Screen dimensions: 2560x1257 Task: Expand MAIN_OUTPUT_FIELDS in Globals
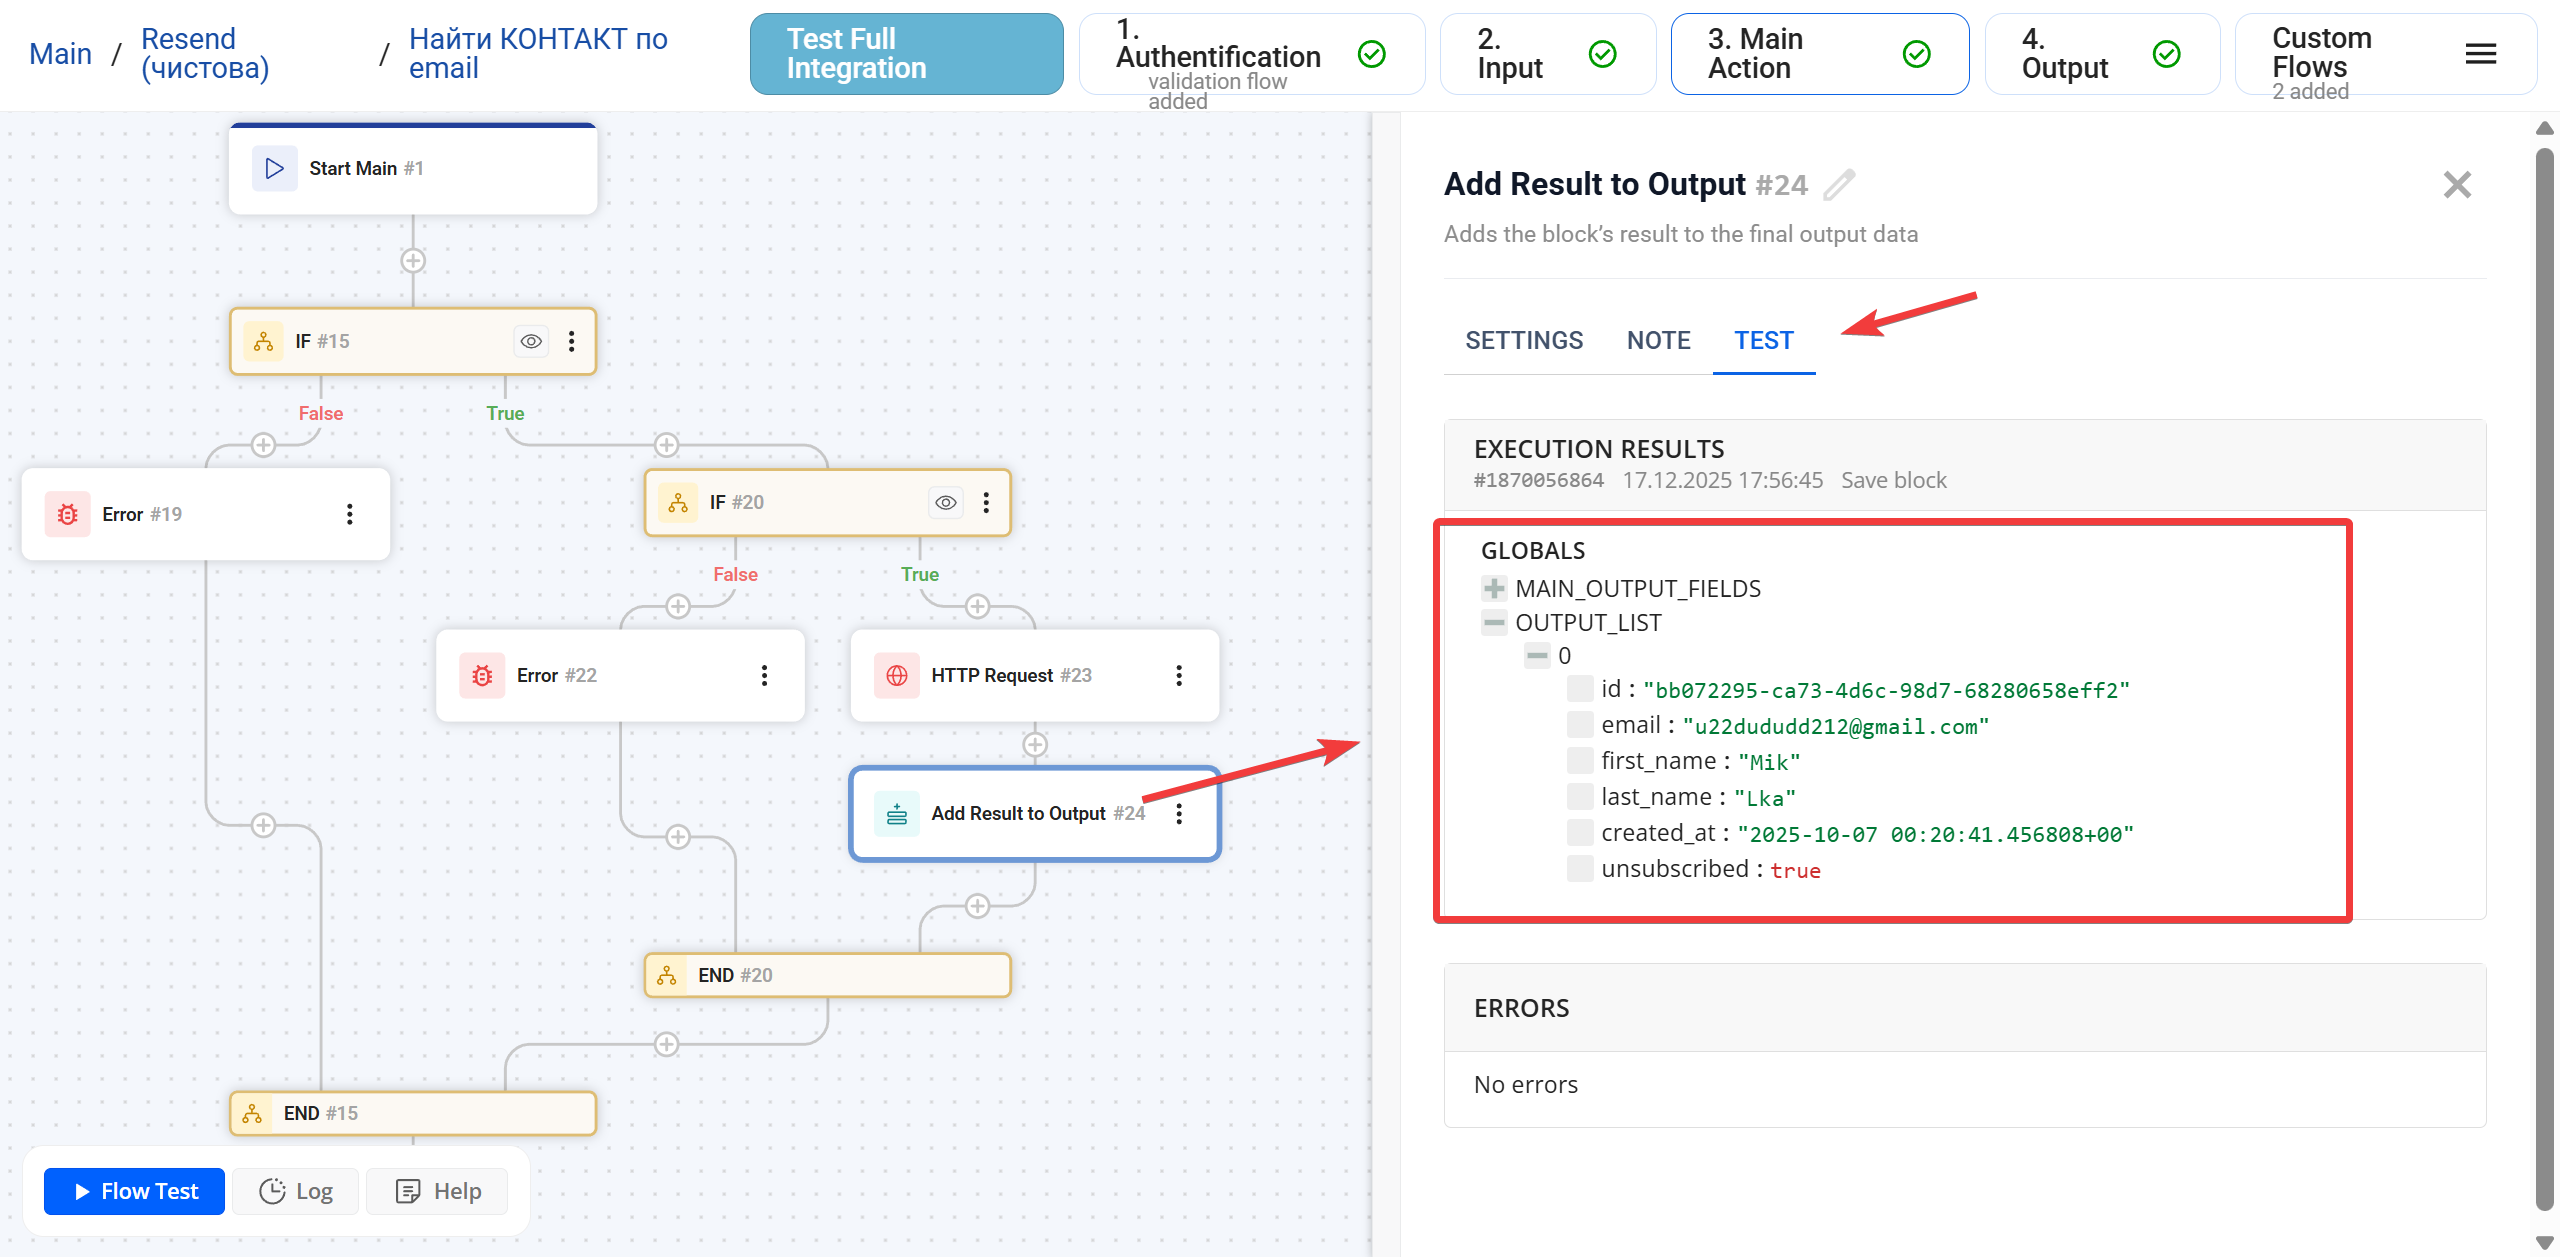[x=1493, y=588]
